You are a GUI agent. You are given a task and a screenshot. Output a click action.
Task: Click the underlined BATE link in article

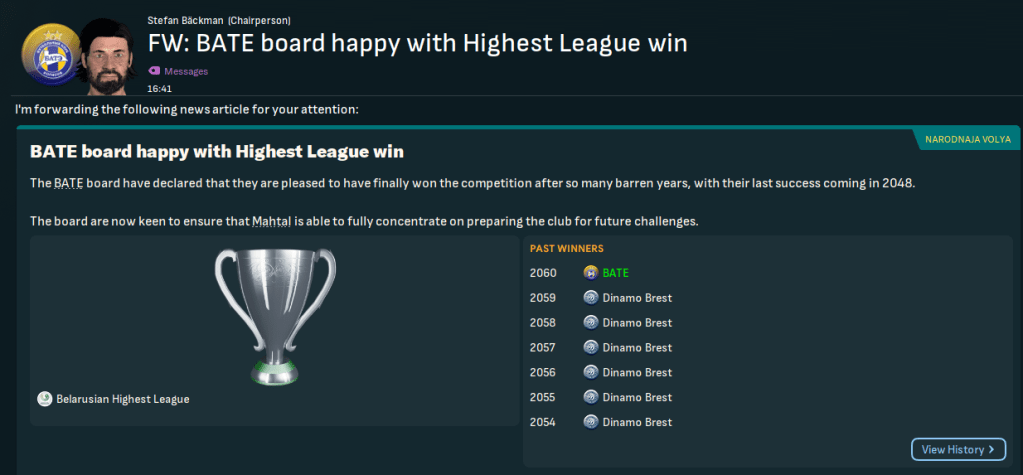point(66,184)
